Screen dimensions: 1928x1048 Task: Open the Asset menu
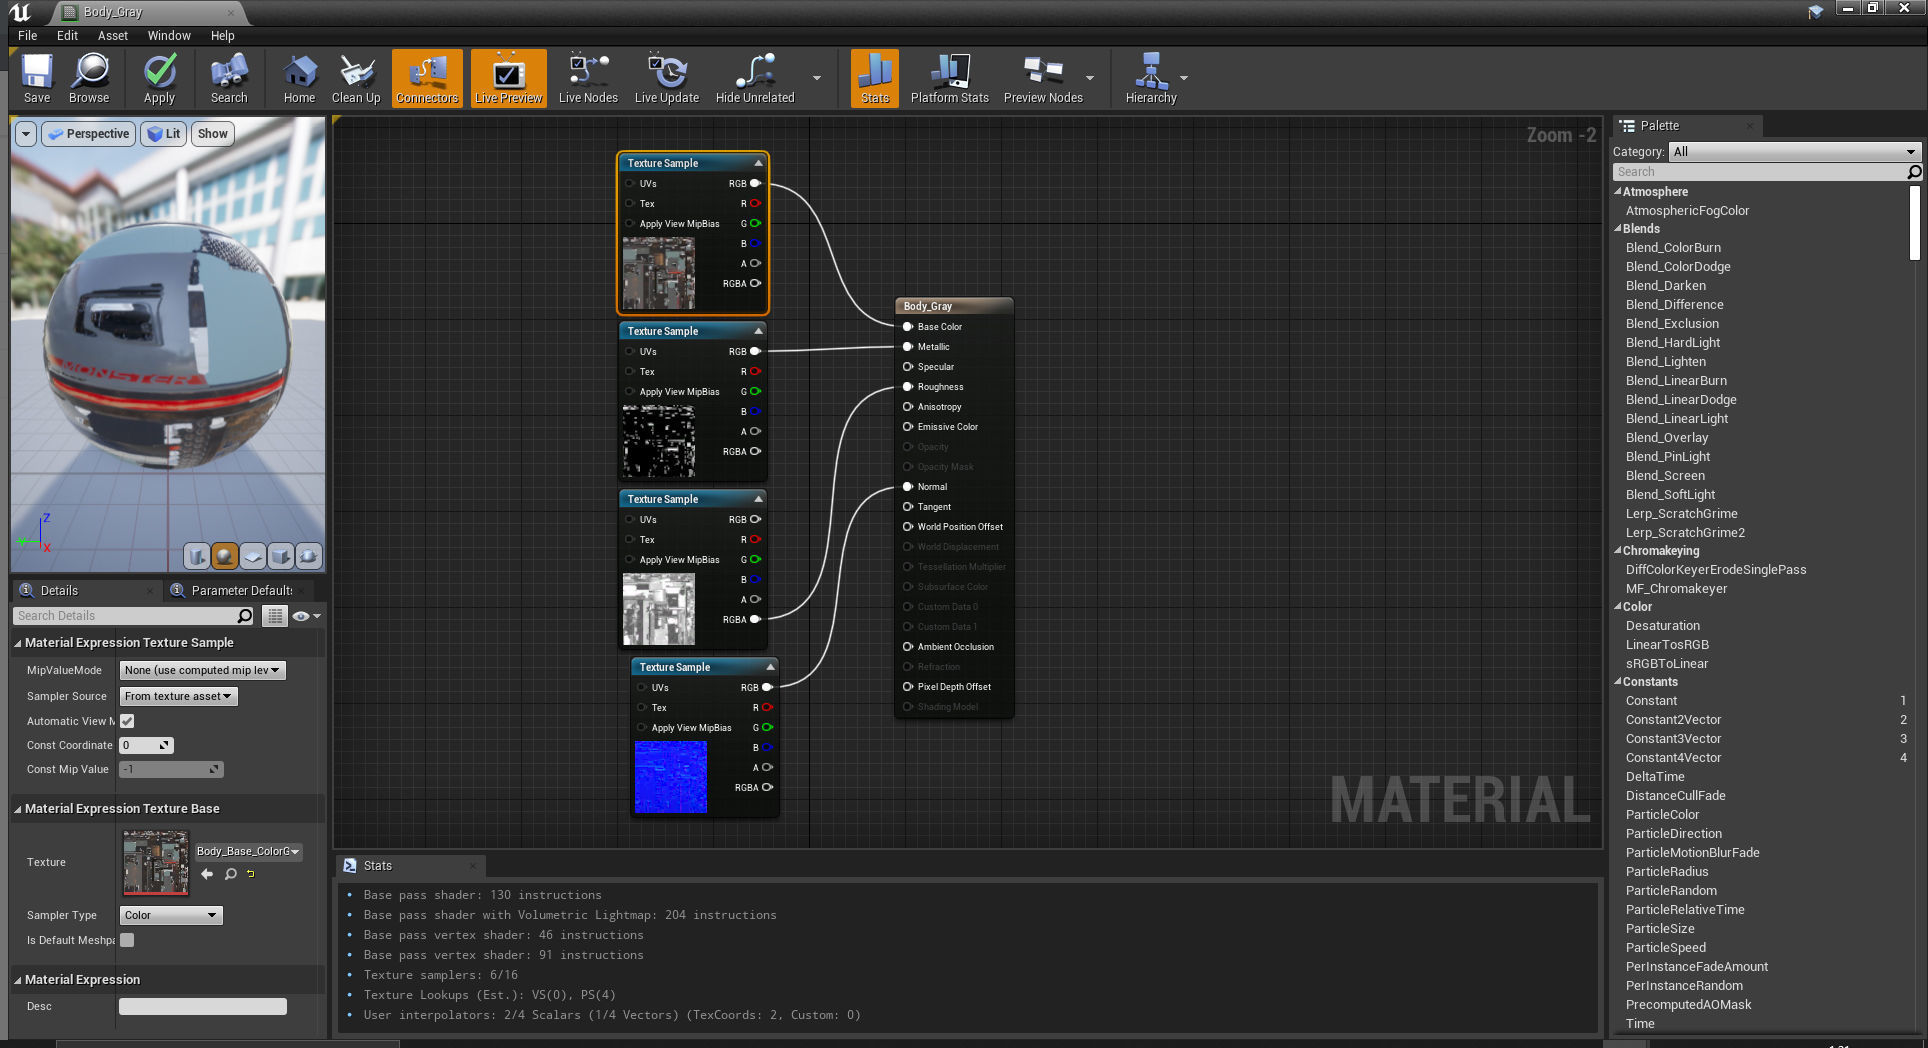(113, 35)
